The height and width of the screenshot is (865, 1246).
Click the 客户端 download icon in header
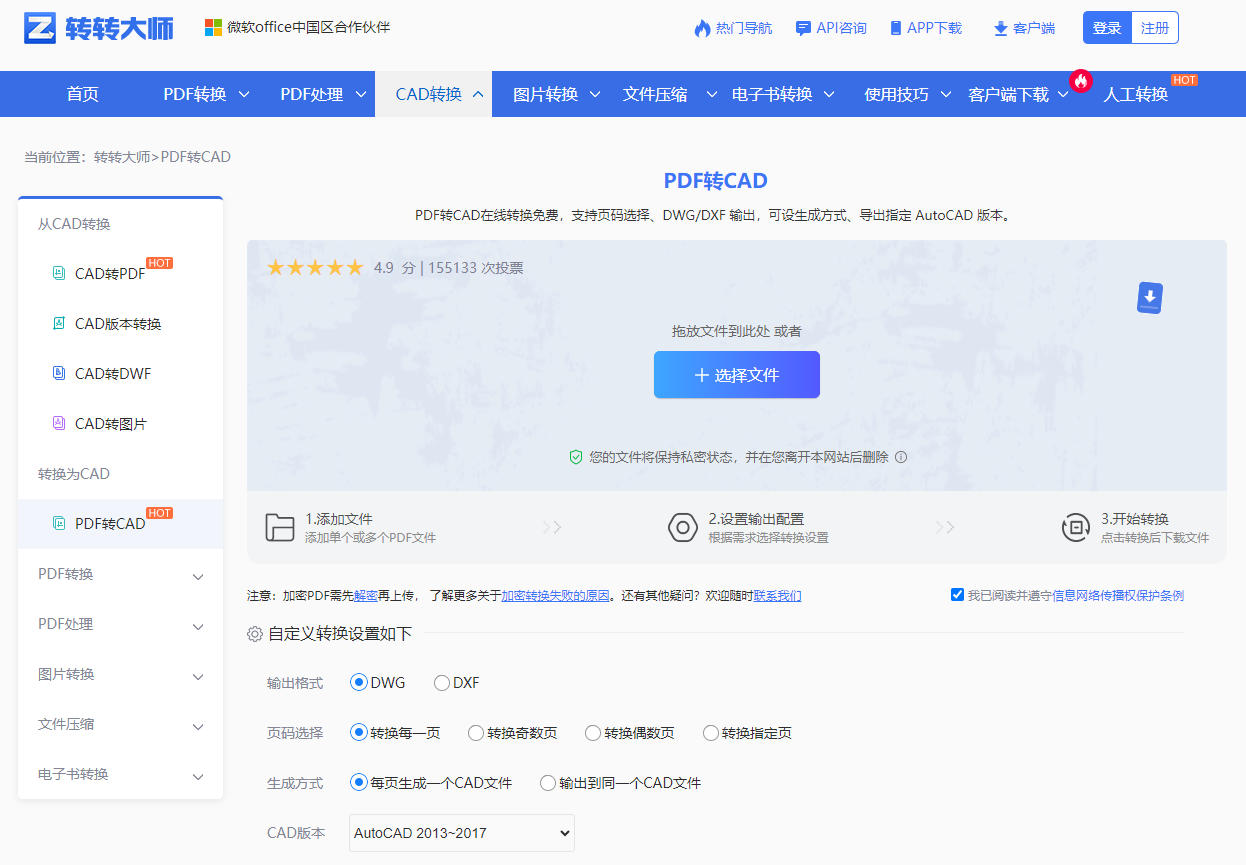click(1000, 27)
